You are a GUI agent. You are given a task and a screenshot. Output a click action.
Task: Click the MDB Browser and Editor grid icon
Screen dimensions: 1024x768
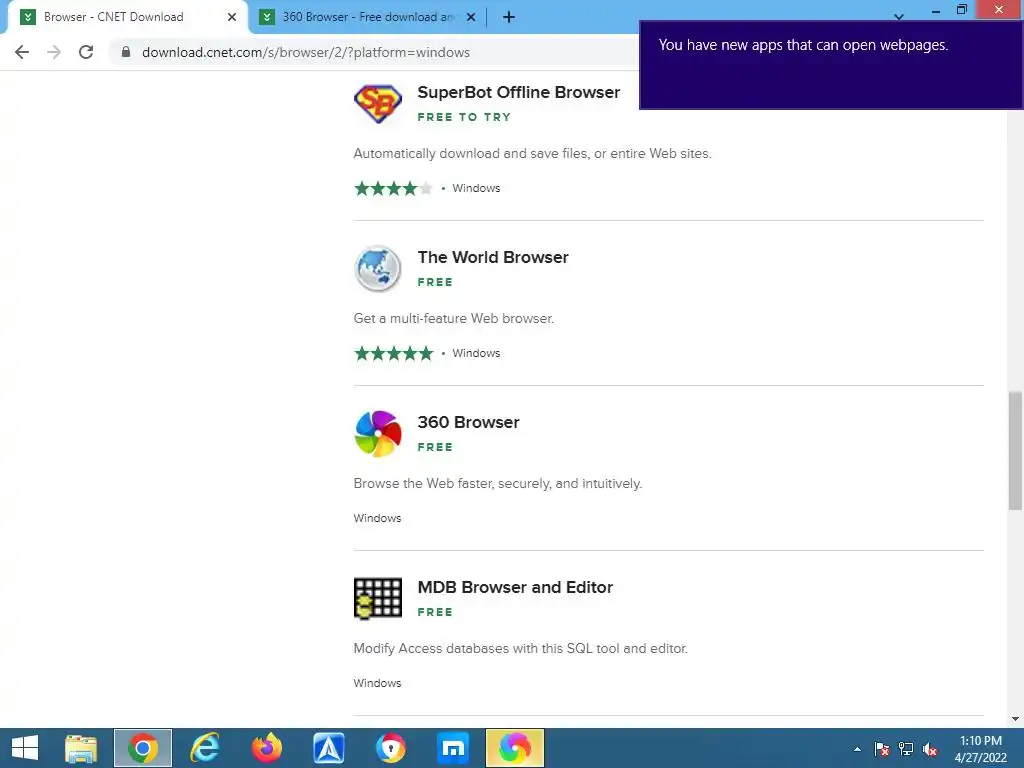[377, 598]
